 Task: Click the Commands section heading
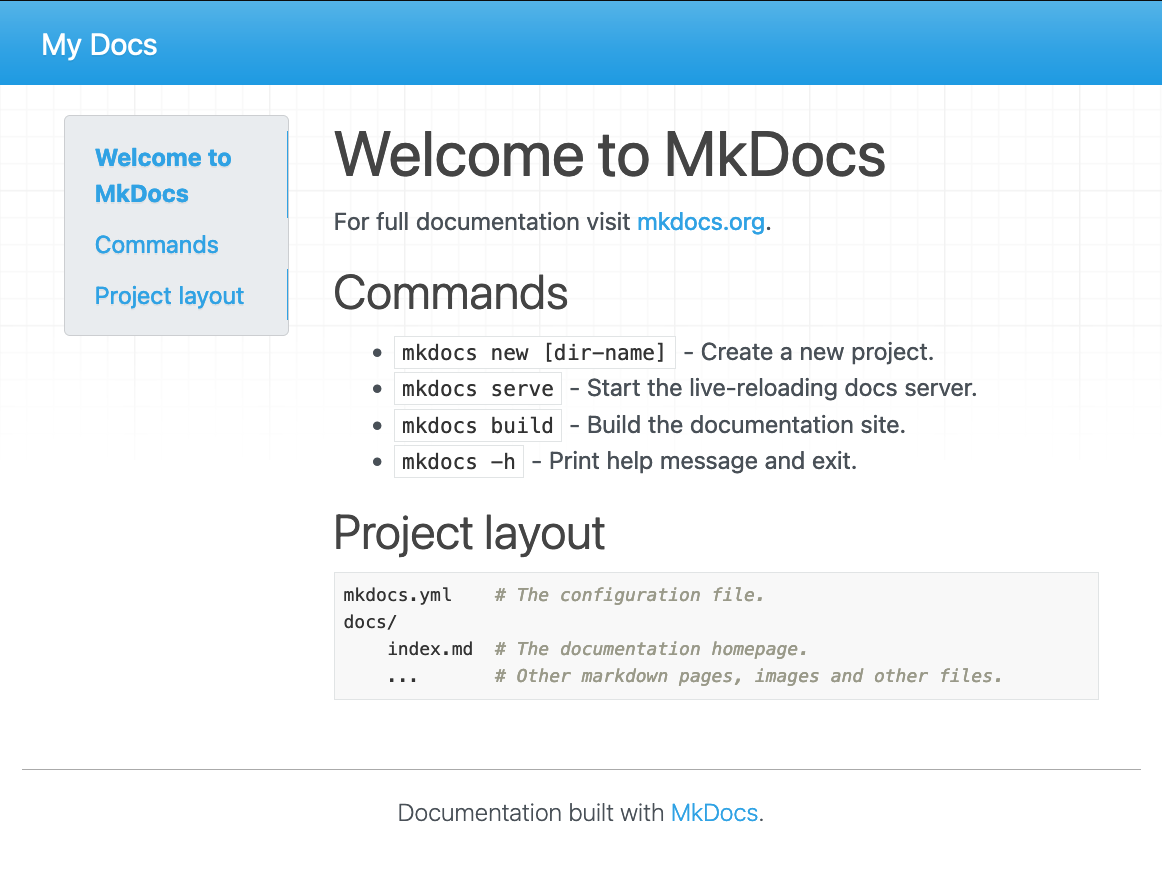pos(451,293)
